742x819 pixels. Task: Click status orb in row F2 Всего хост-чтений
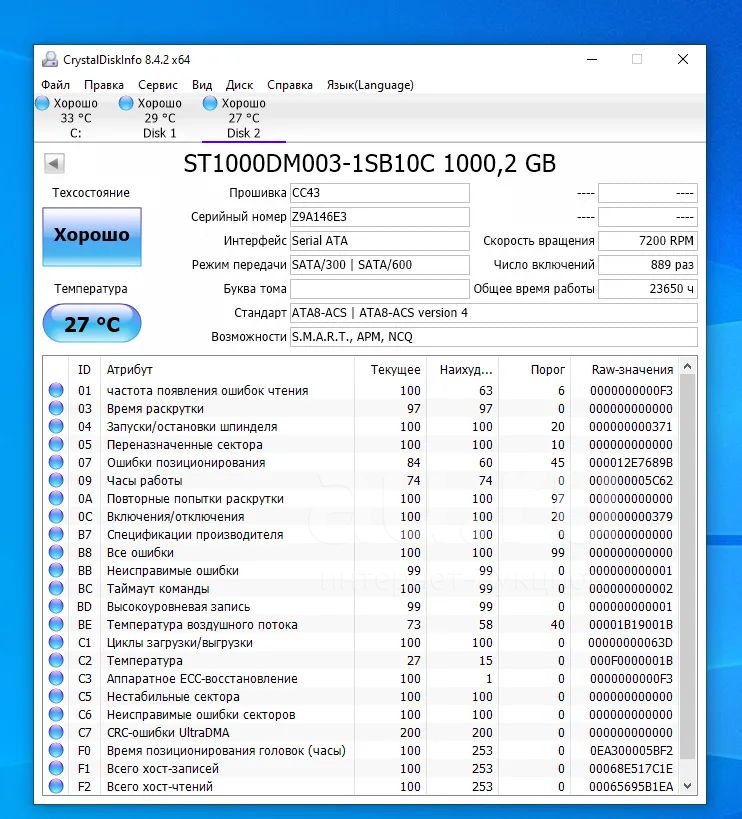(x=56, y=786)
